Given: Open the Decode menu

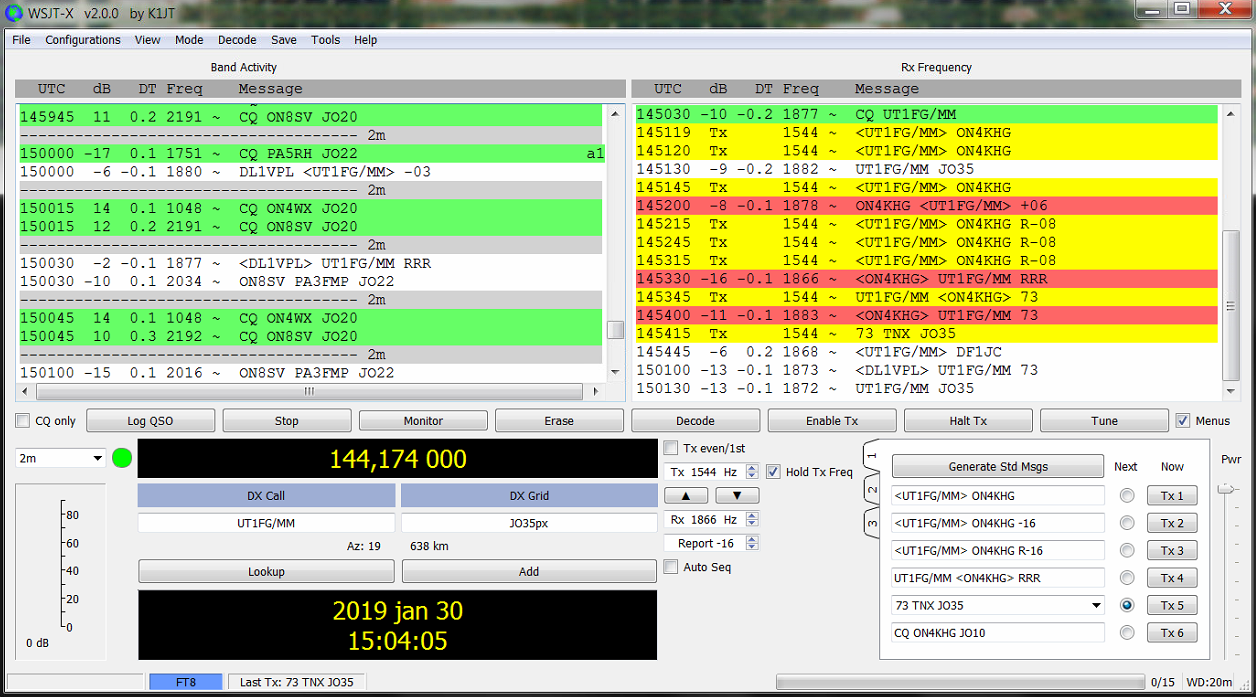Looking at the screenshot, I should 237,40.
